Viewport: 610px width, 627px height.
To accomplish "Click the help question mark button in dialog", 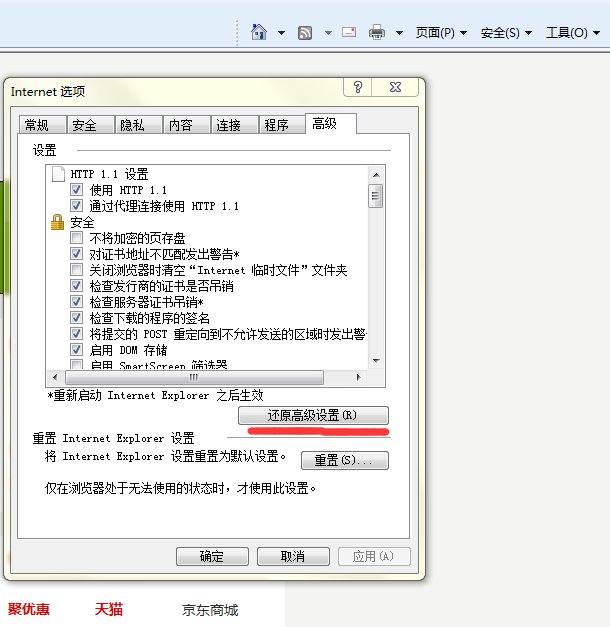I will 358,87.
